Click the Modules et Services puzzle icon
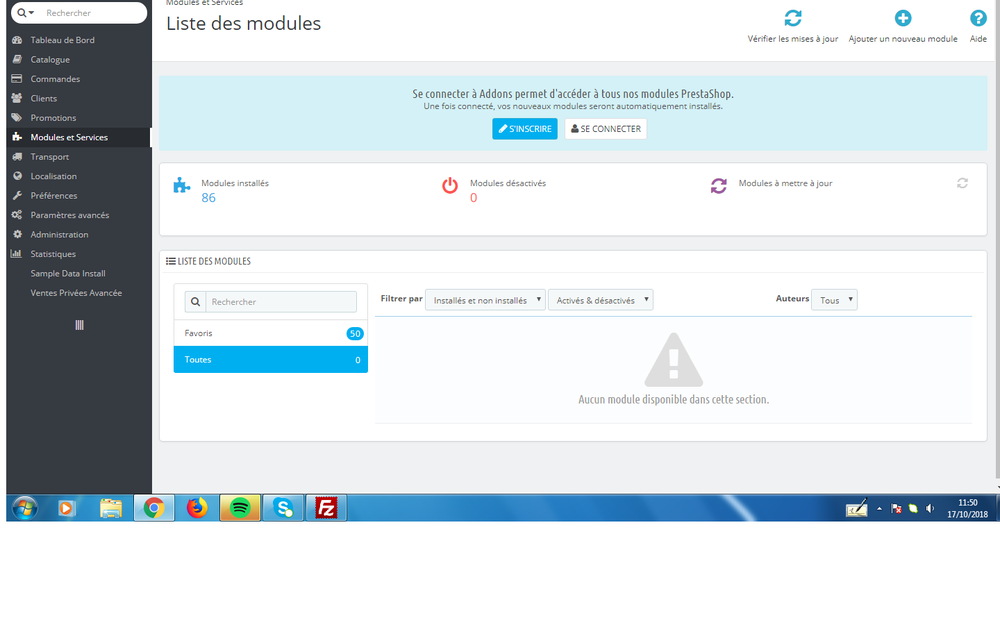Image resolution: width=1000 pixels, height=625 pixels. pos(17,137)
